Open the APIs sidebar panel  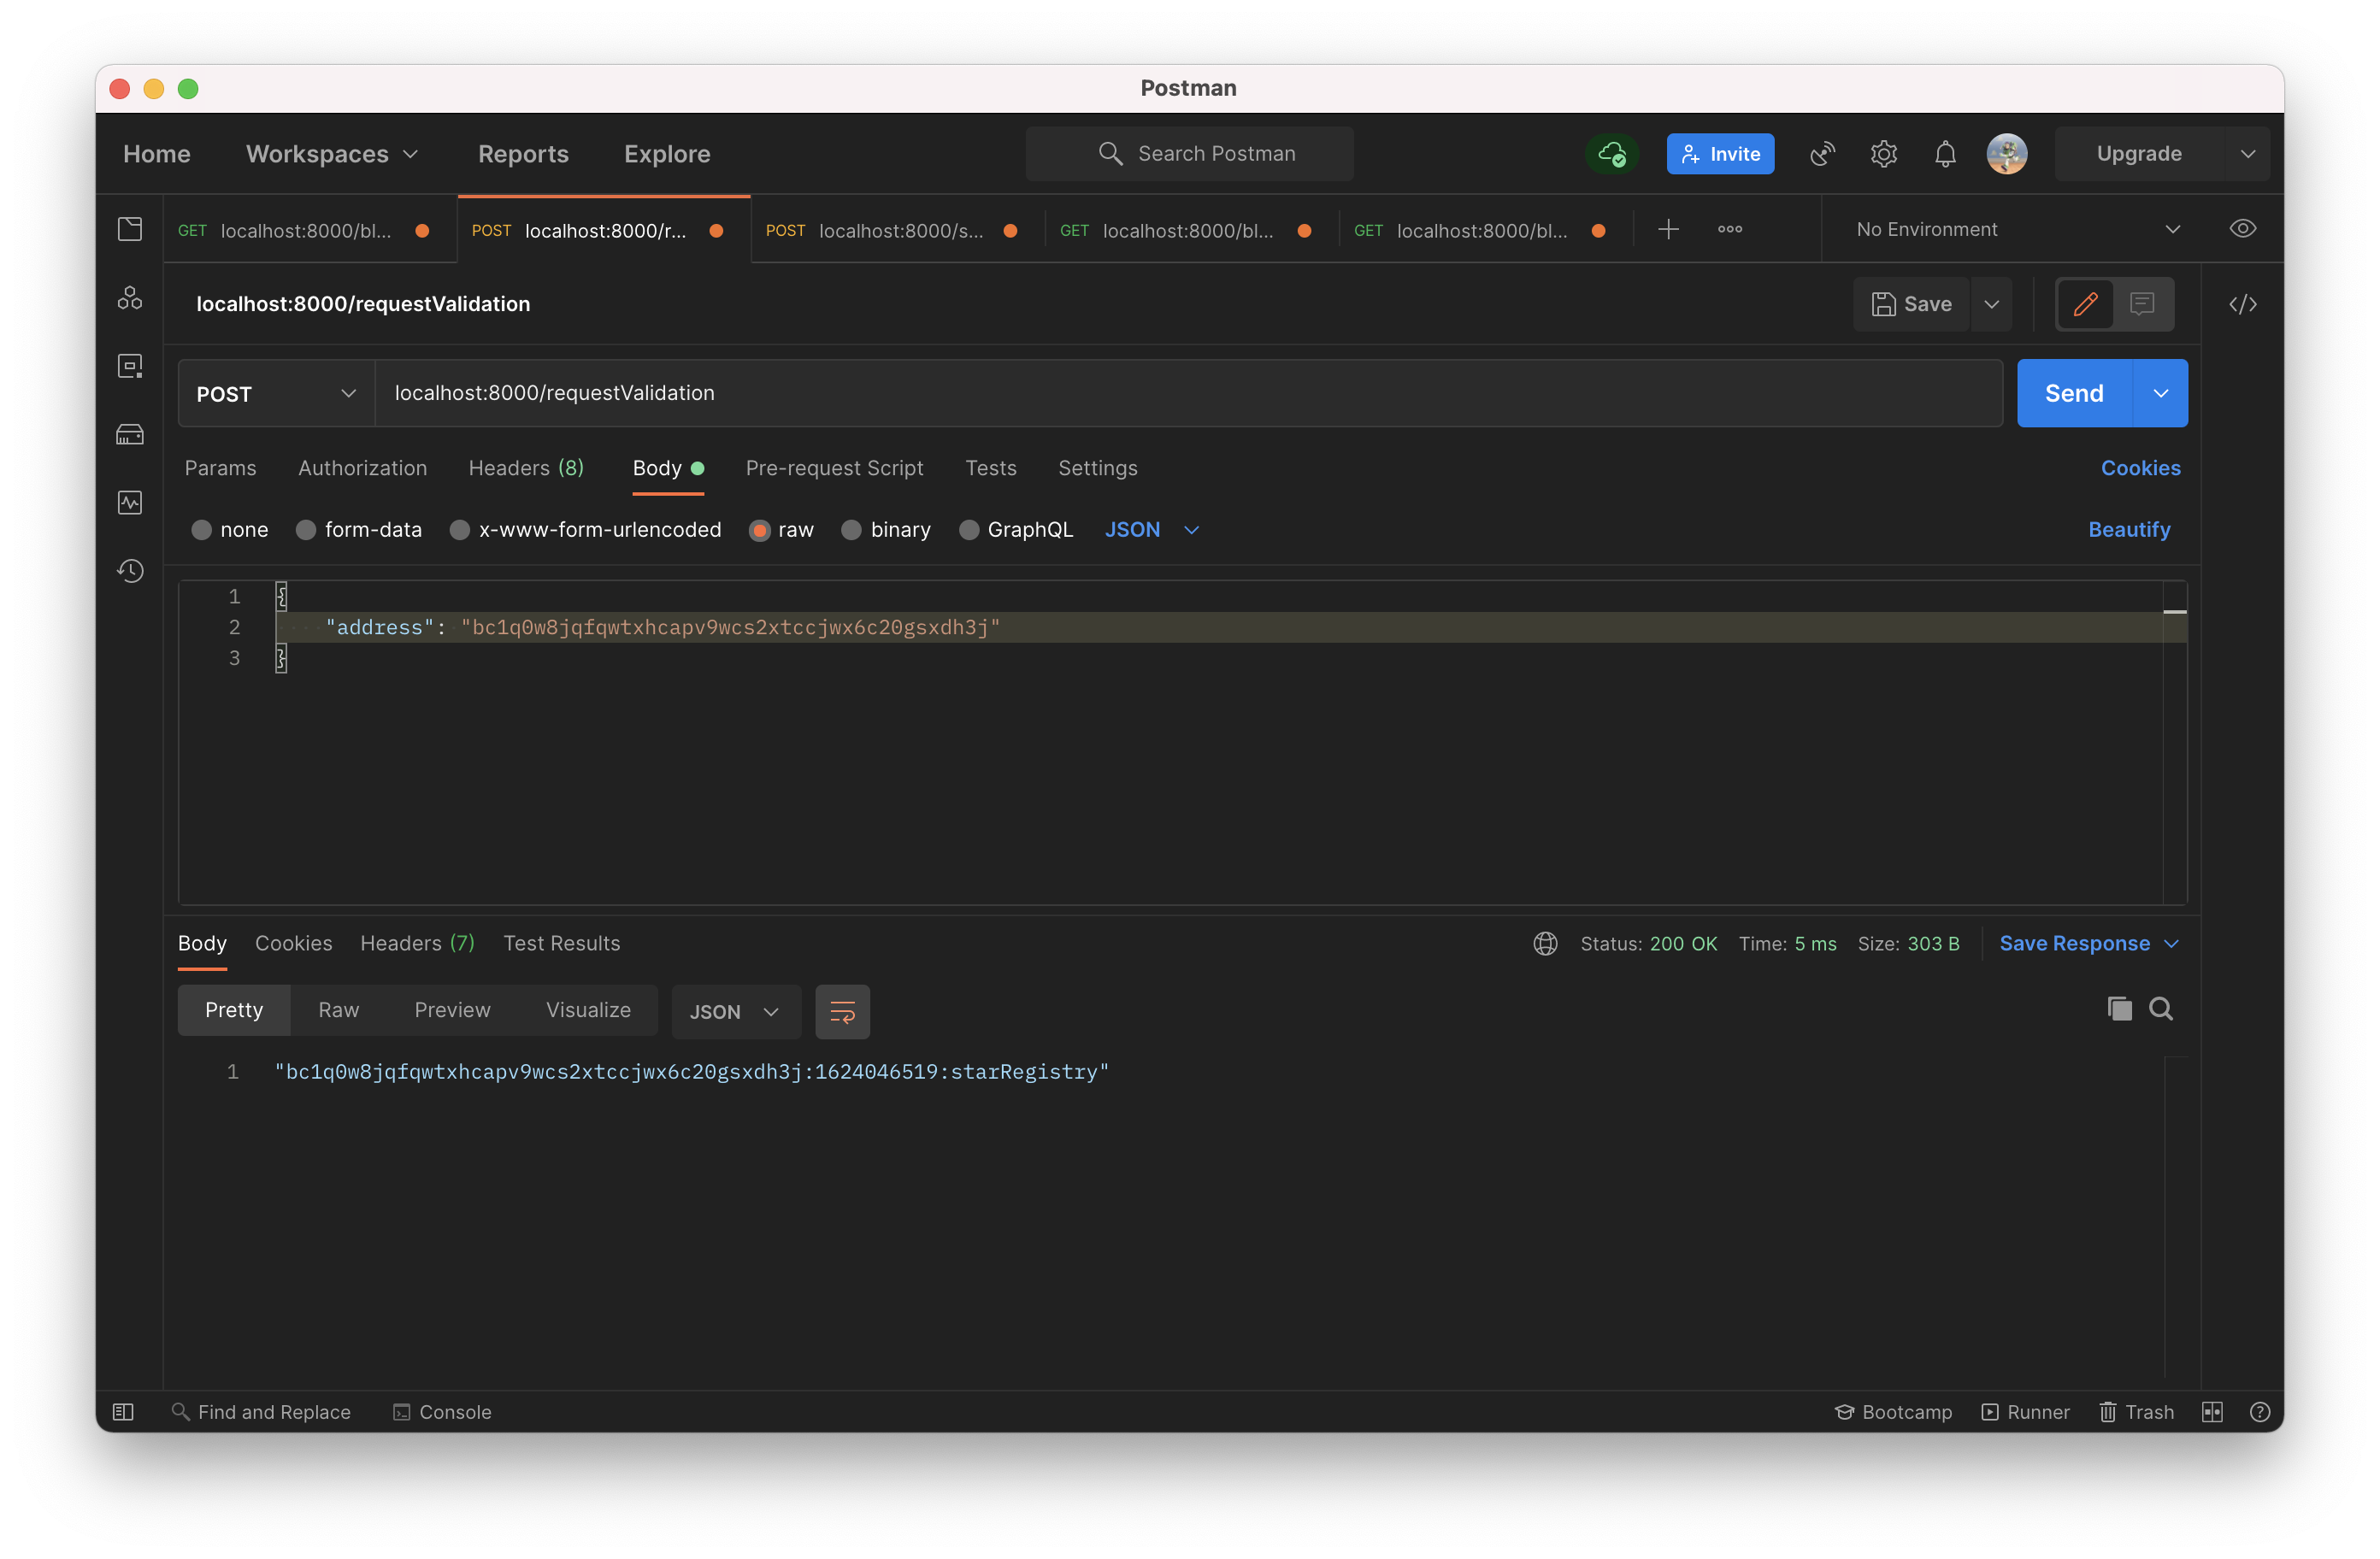coord(130,297)
